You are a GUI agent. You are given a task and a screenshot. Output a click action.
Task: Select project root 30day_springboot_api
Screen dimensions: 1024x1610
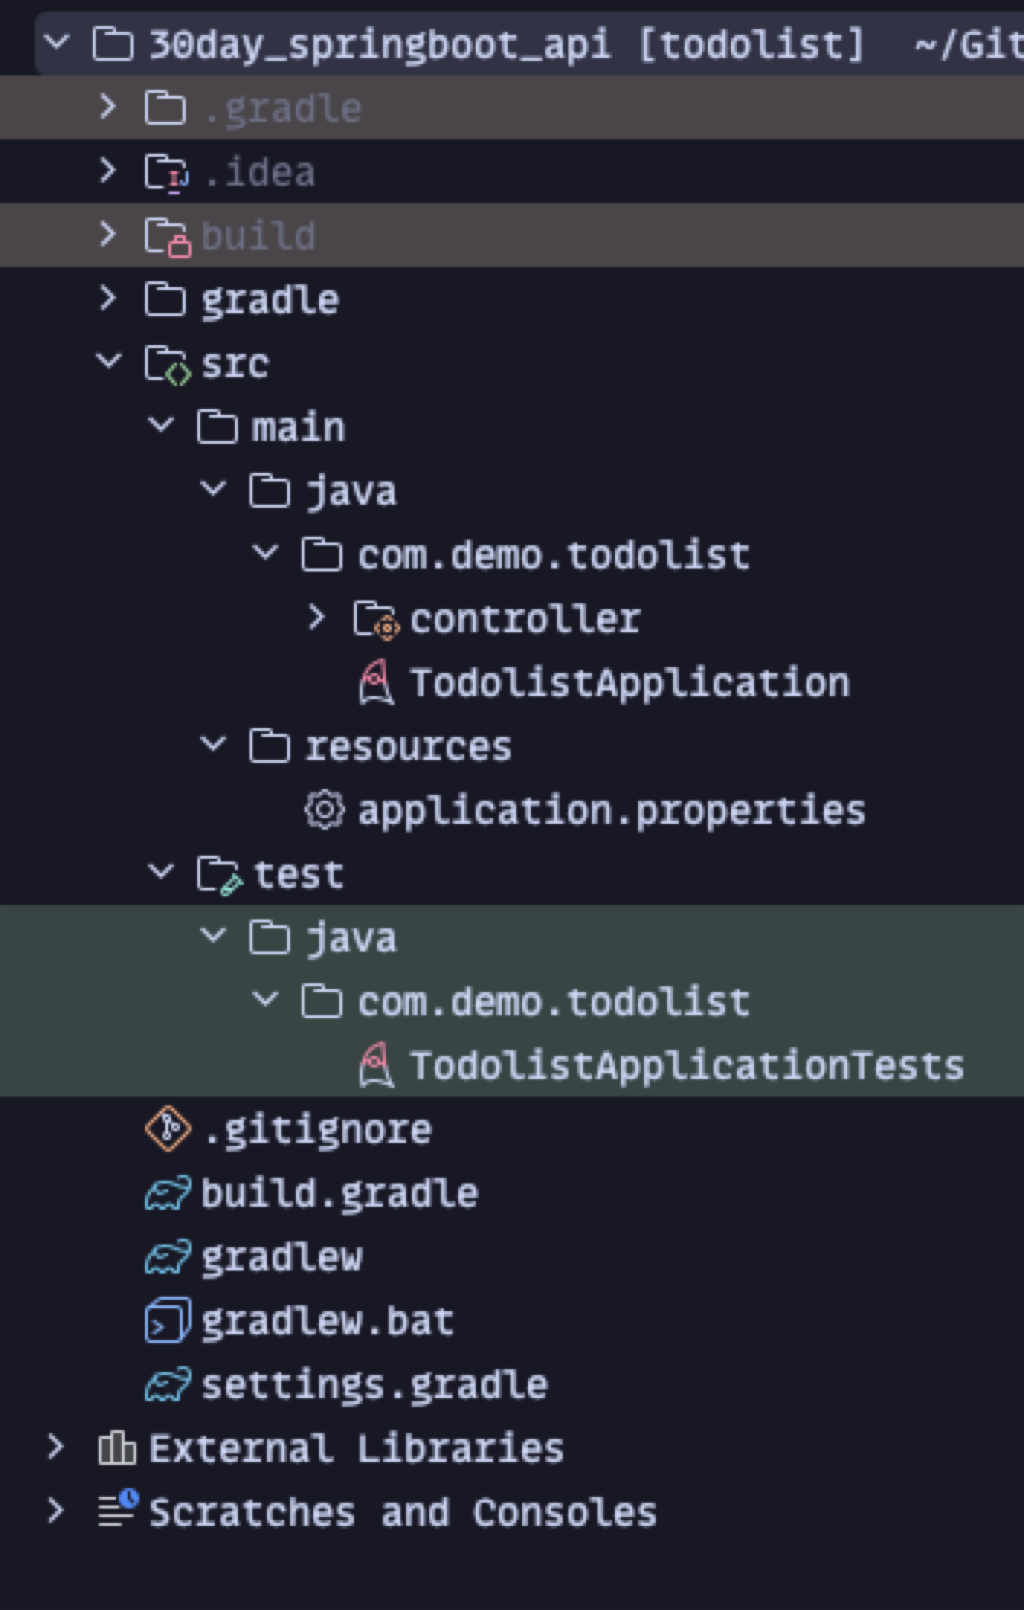[x=379, y=44]
